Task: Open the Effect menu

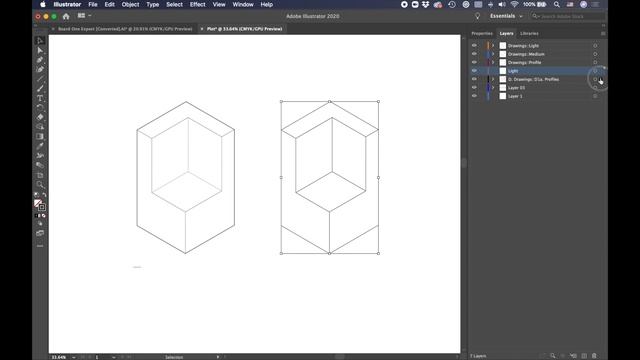Action: [198, 4]
